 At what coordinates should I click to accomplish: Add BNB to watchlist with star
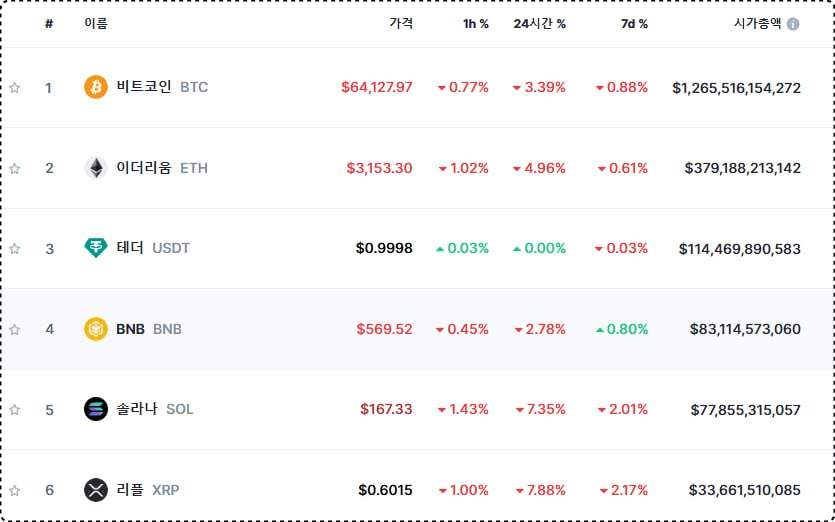(x=15, y=329)
